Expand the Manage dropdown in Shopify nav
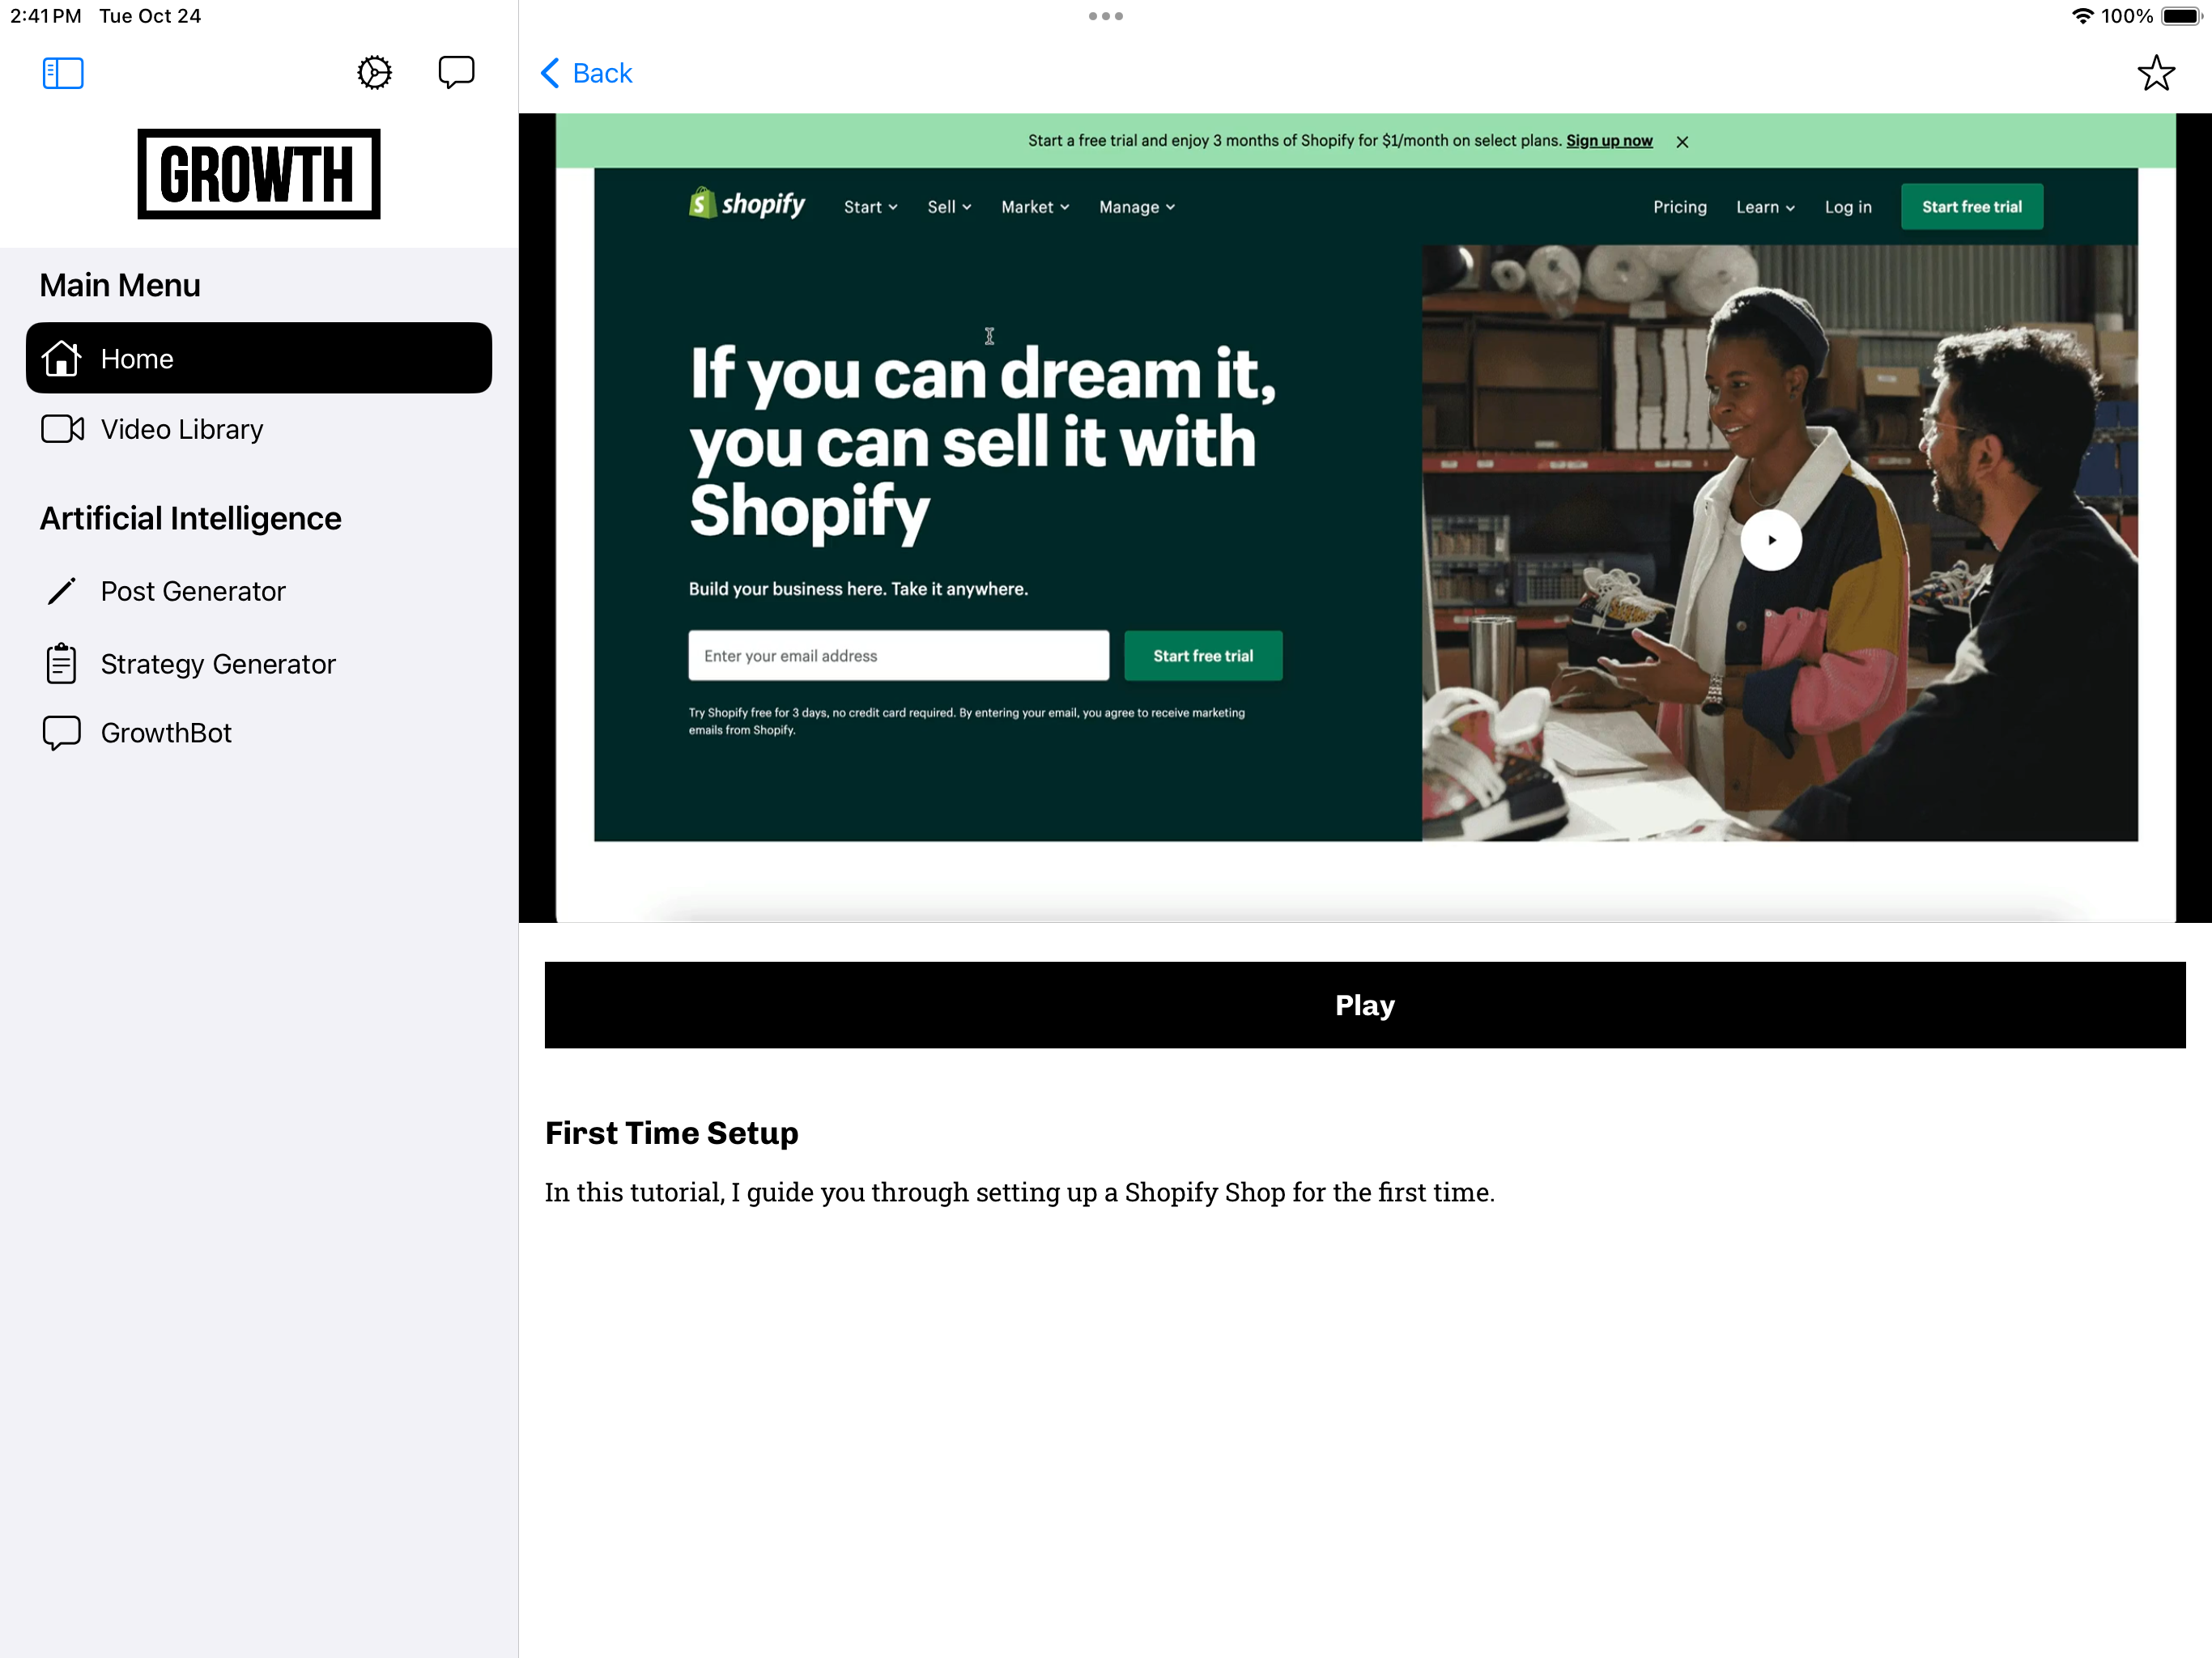The width and height of the screenshot is (2212, 1658). pyautogui.click(x=1137, y=207)
